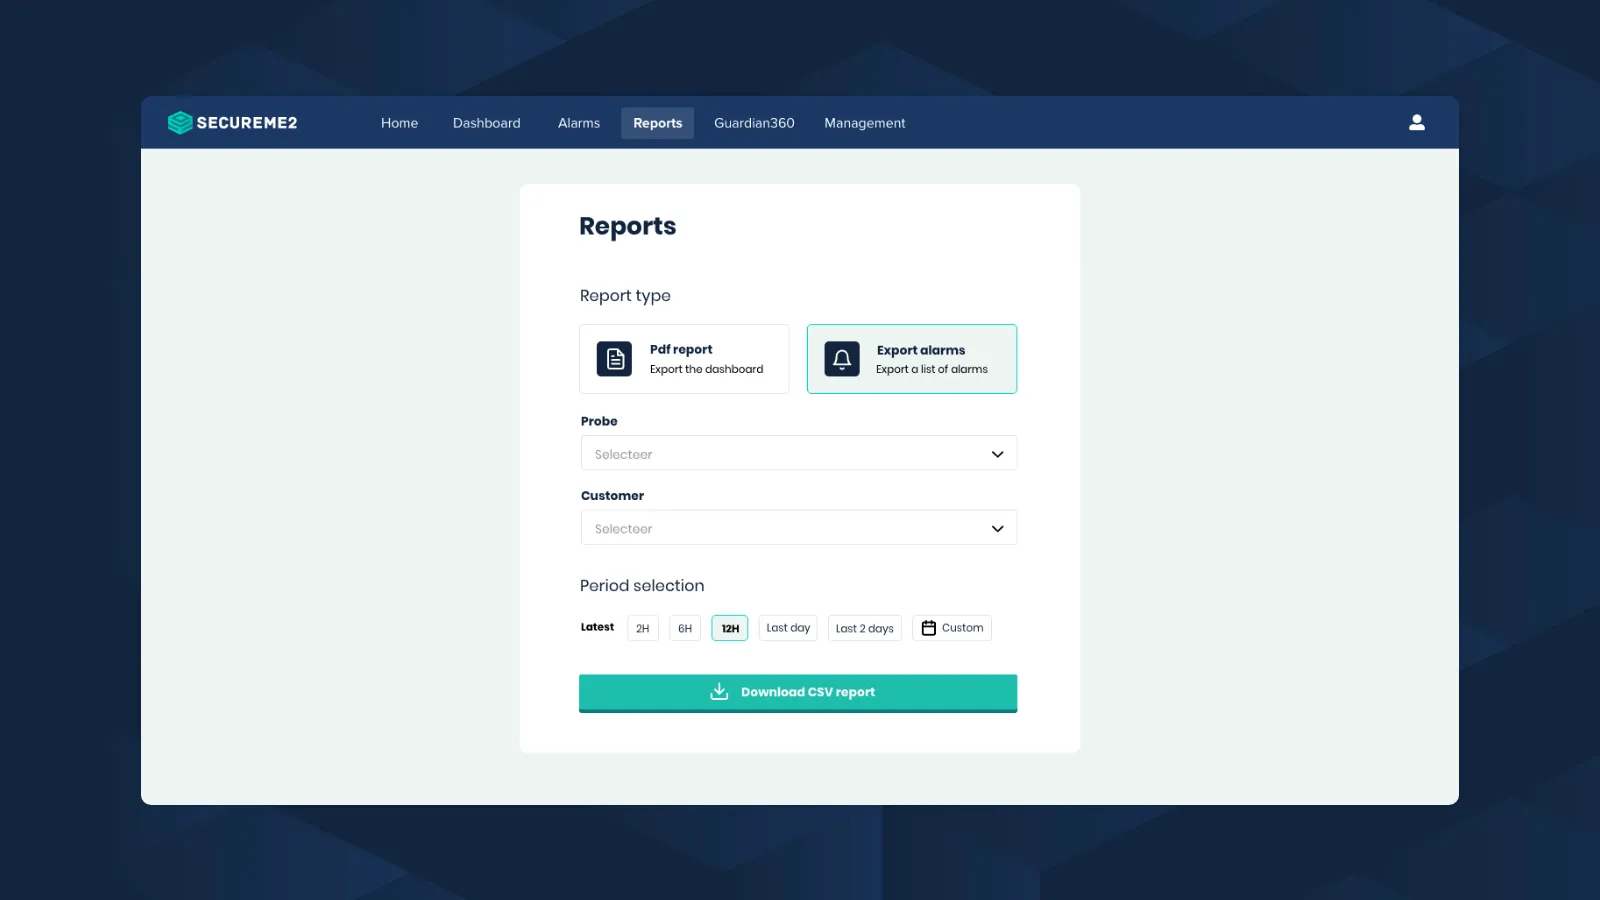Click the Period selection section label

coord(642,586)
